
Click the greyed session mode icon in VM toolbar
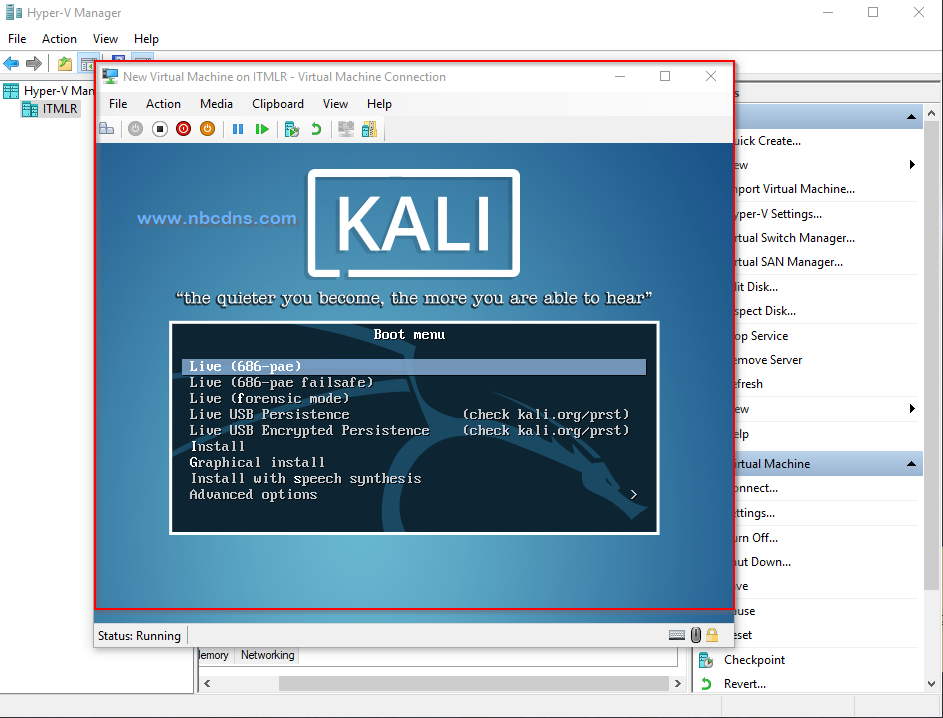pyautogui.click(x=346, y=129)
